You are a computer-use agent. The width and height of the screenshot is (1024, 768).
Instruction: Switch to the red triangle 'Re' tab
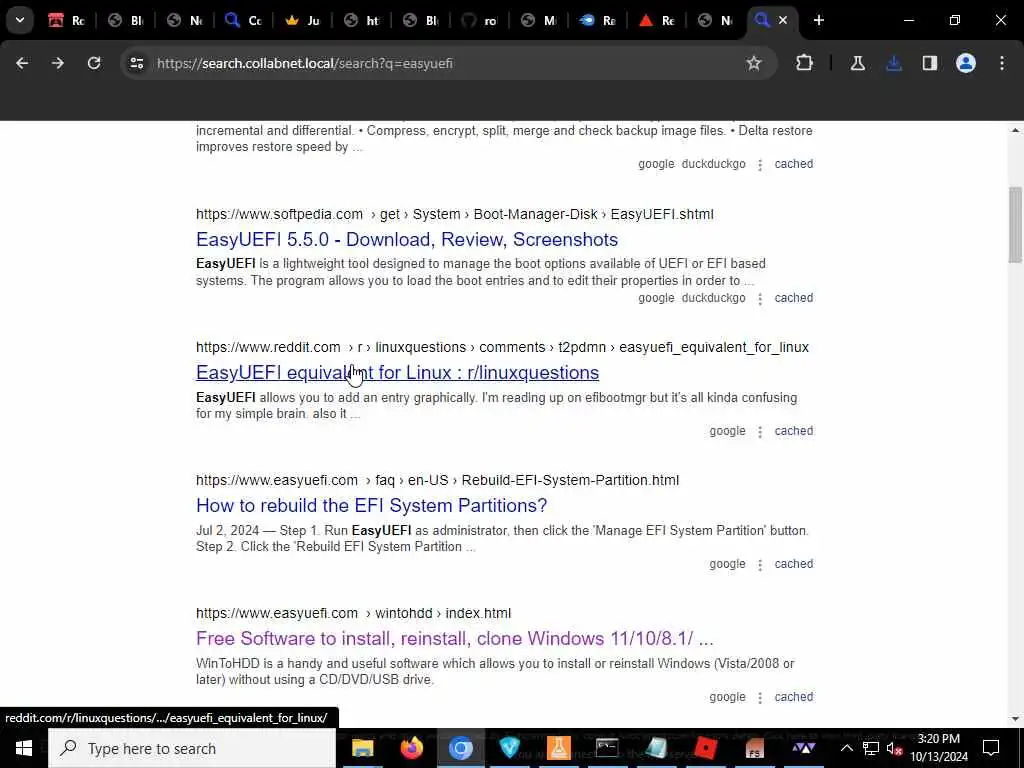[x=656, y=20]
